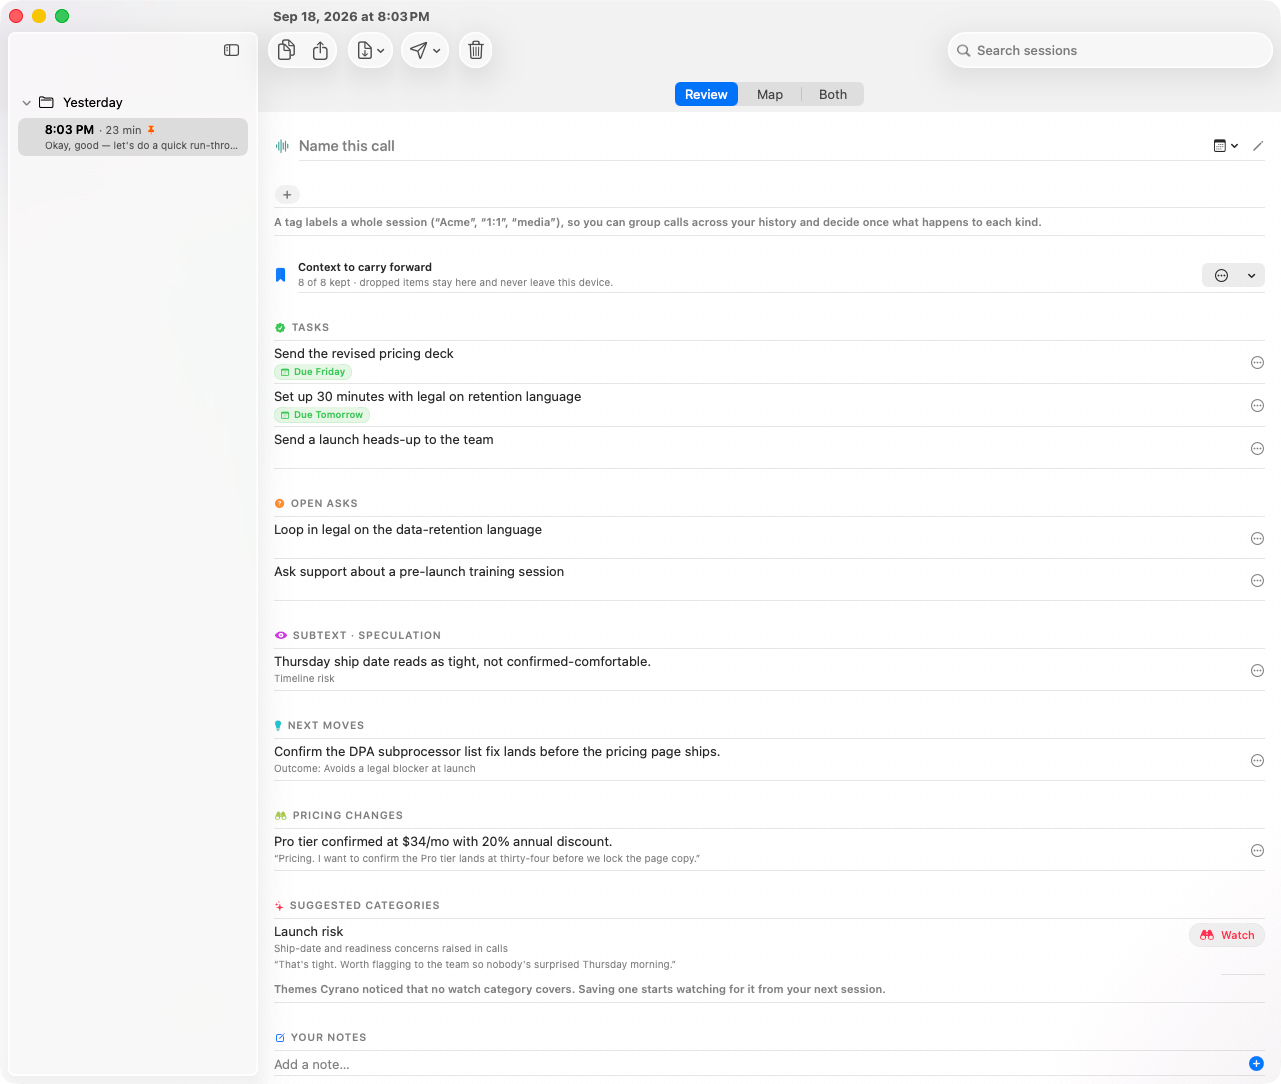Click Pro tier confirmed at $34/mo text
Viewport: 1281px width, 1084px height.
[x=443, y=842]
